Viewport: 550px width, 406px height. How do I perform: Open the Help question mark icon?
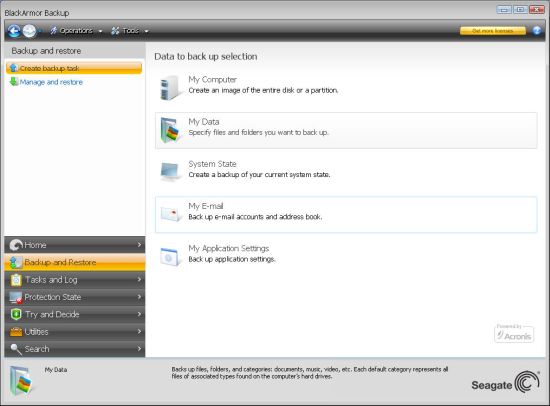[x=537, y=31]
